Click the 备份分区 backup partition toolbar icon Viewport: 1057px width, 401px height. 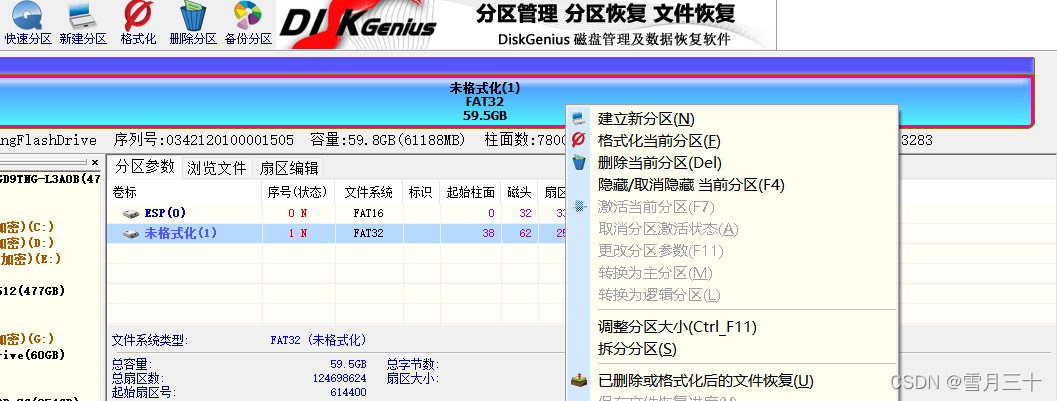(x=248, y=24)
